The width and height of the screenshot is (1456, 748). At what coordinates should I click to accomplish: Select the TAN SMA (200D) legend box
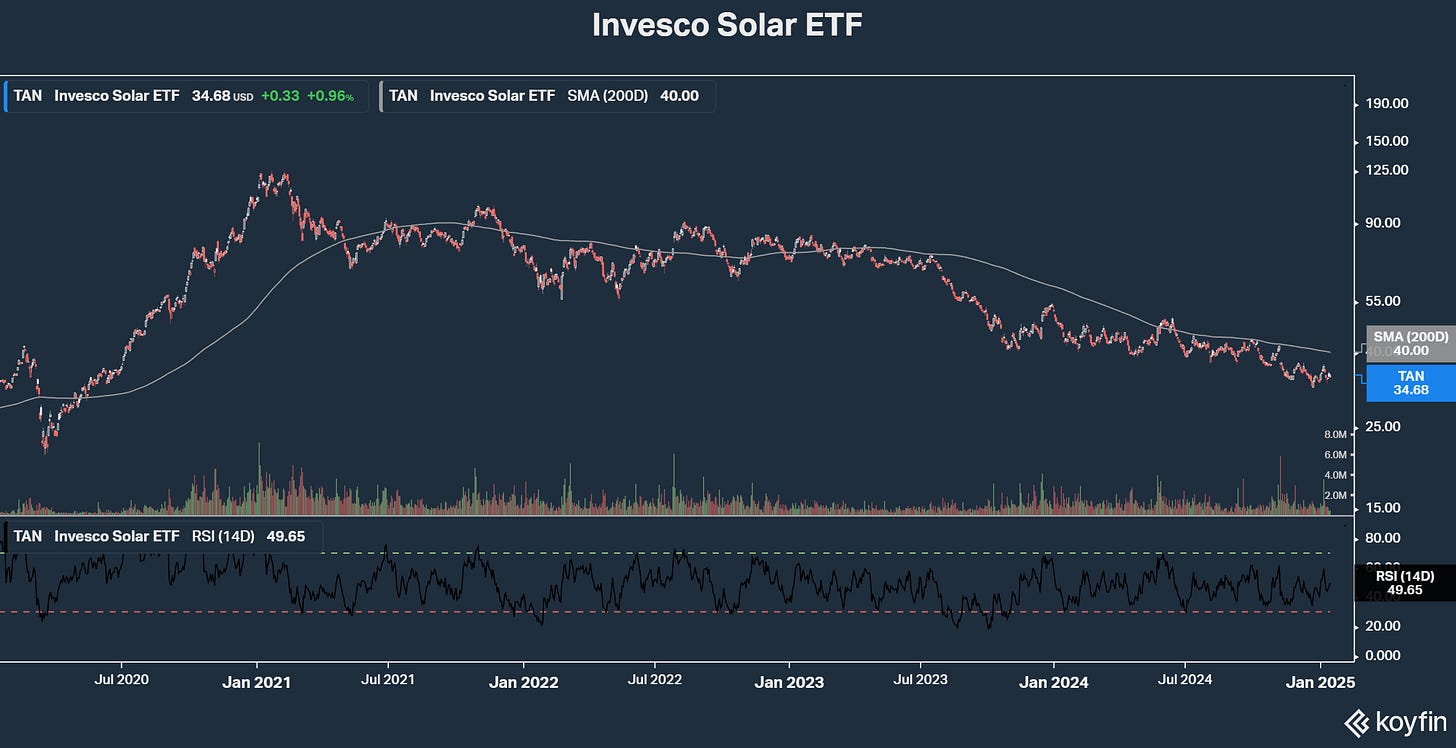tap(547, 96)
